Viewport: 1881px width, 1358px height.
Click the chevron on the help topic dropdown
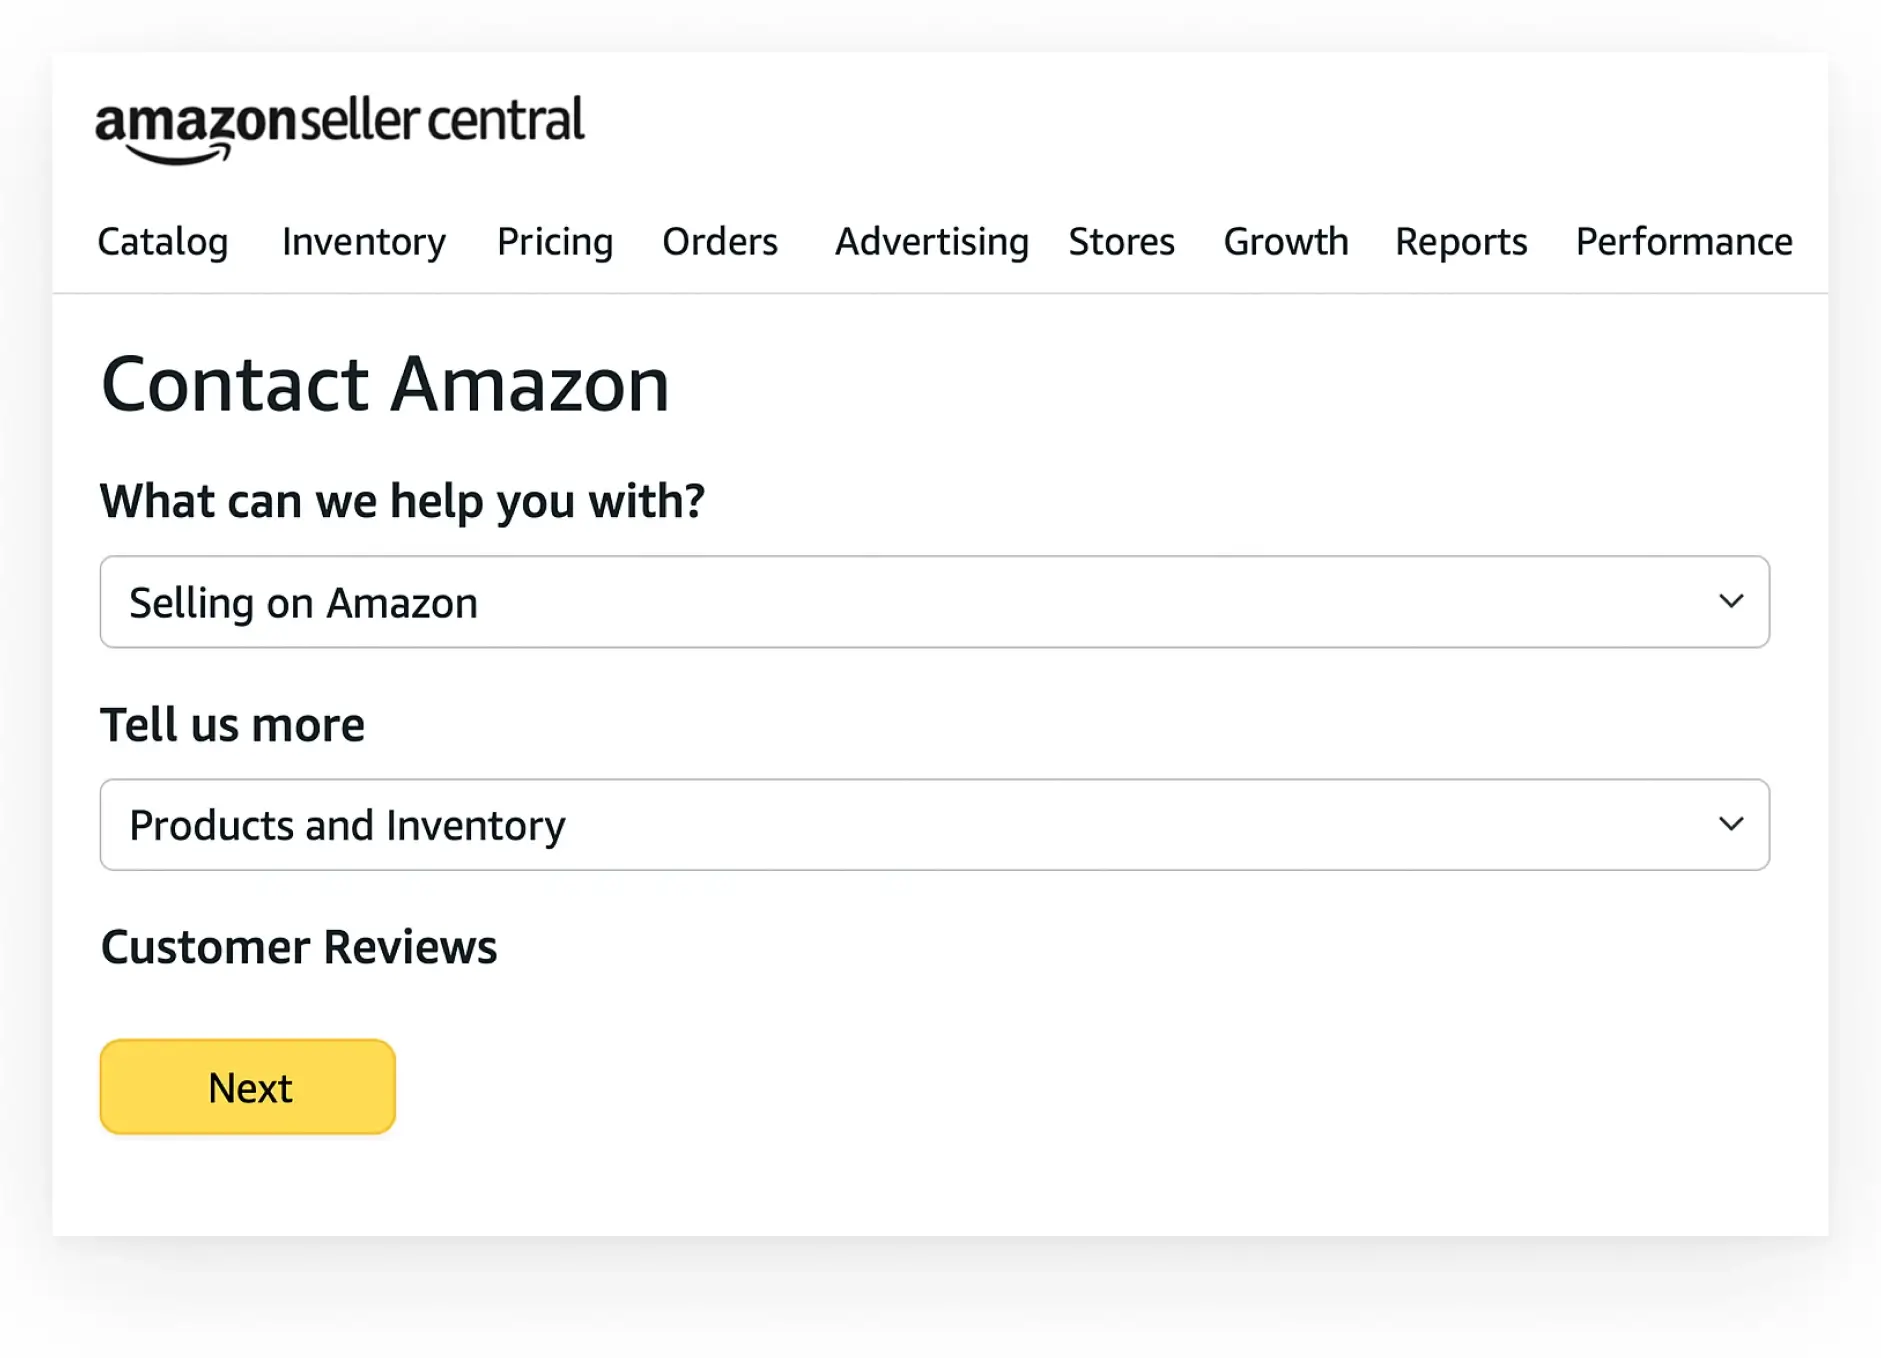[1731, 602]
